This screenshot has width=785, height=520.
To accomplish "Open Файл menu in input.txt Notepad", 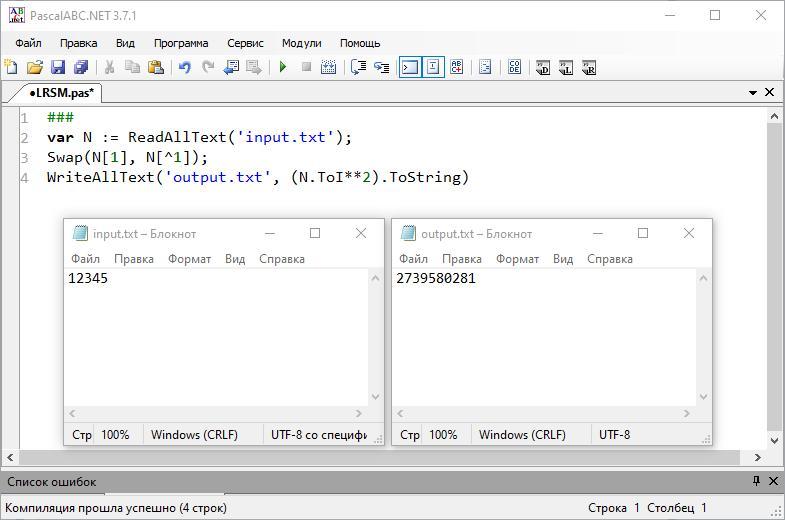I will tap(85, 259).
